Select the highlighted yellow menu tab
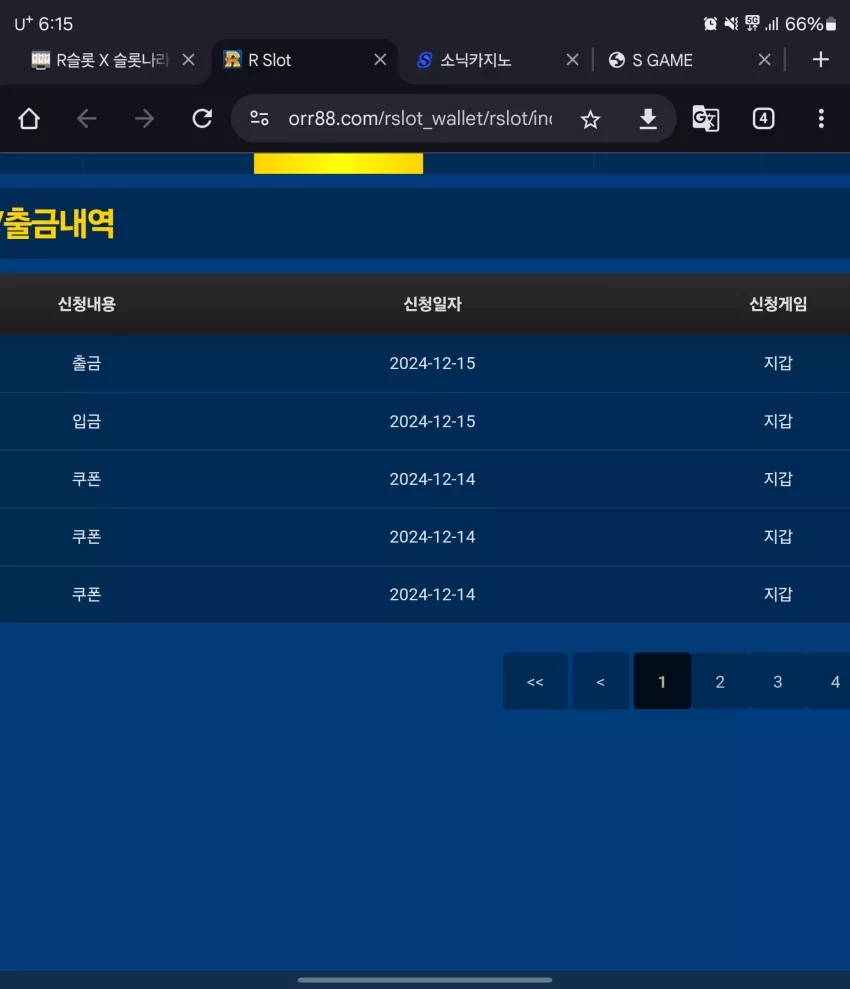Screen dimensions: 850x989 (339, 163)
